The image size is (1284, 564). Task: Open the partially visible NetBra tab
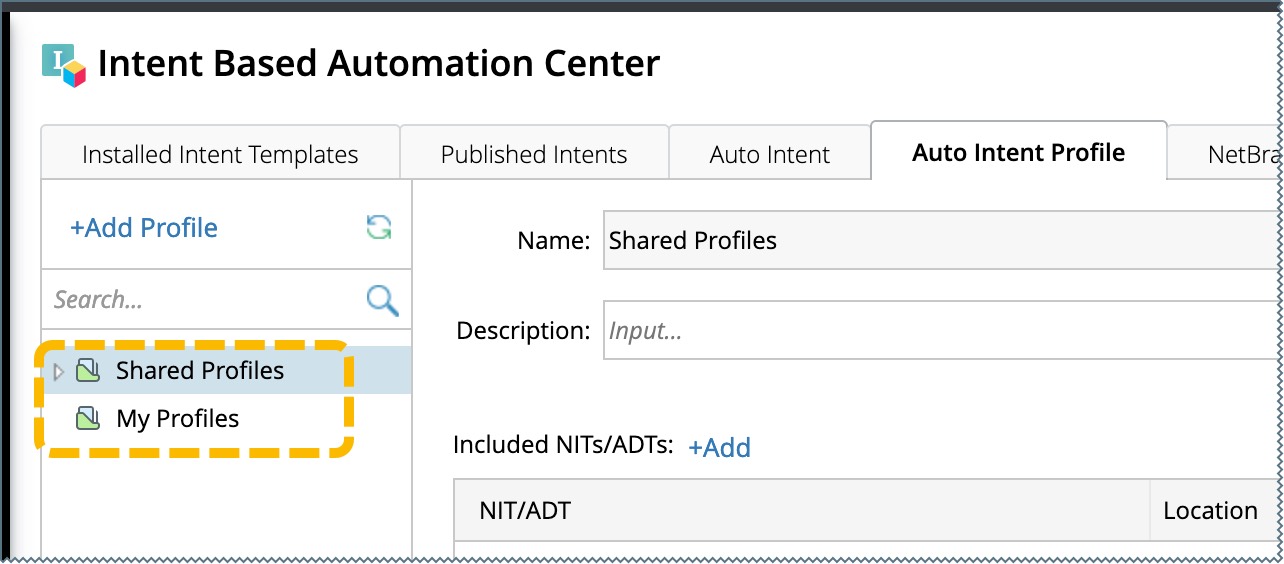pos(1240,155)
